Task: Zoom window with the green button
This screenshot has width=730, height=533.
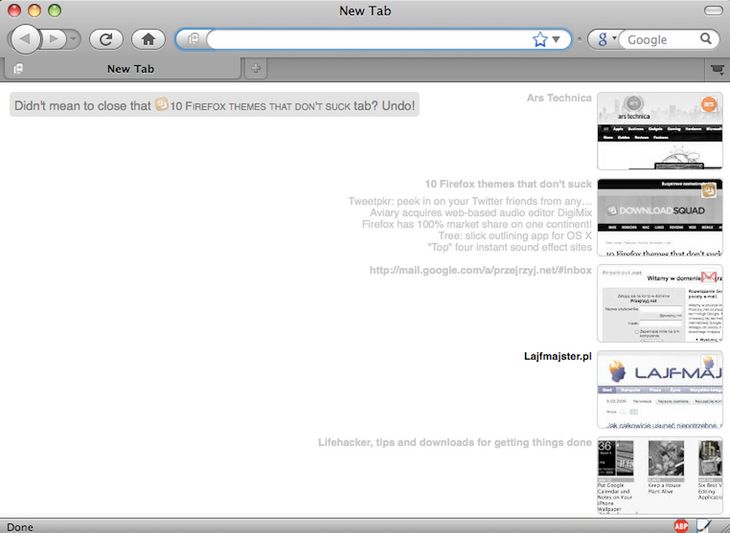Action: [x=54, y=10]
